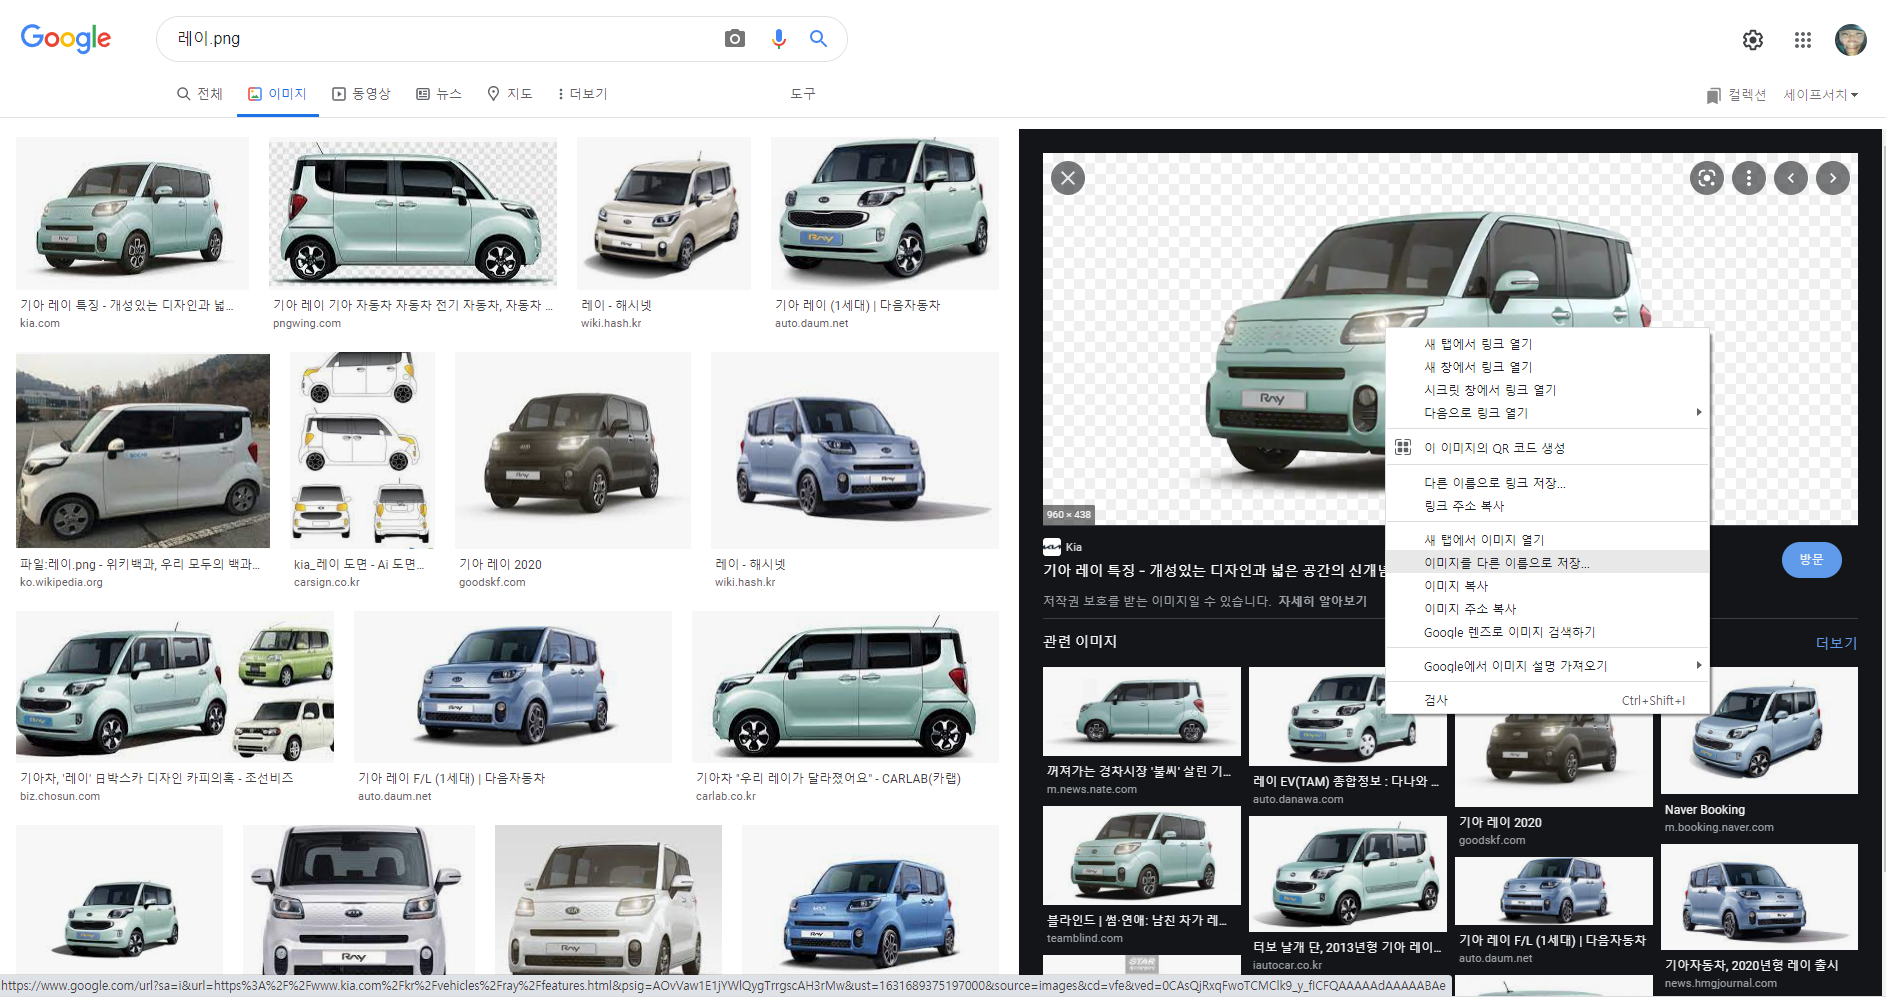Expand 다음으로 링크 열기 submenu

click(x=1547, y=412)
